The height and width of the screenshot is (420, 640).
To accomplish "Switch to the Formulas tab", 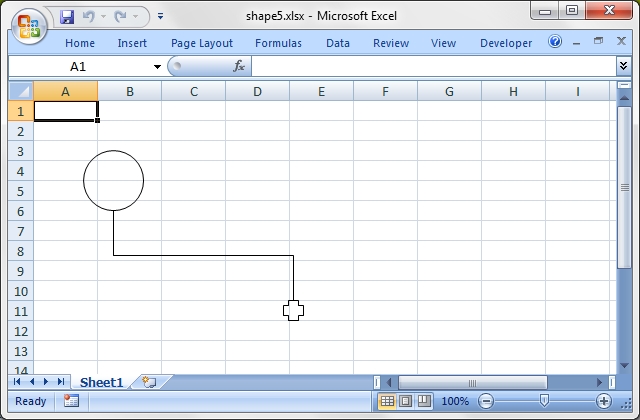I will (x=278, y=43).
